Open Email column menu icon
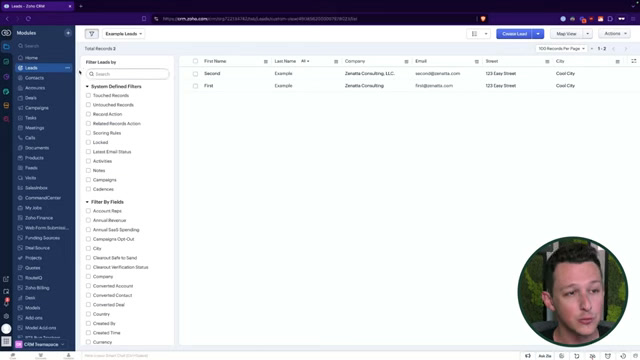Viewport: 640px width, 360px height. pyautogui.click(x=476, y=62)
